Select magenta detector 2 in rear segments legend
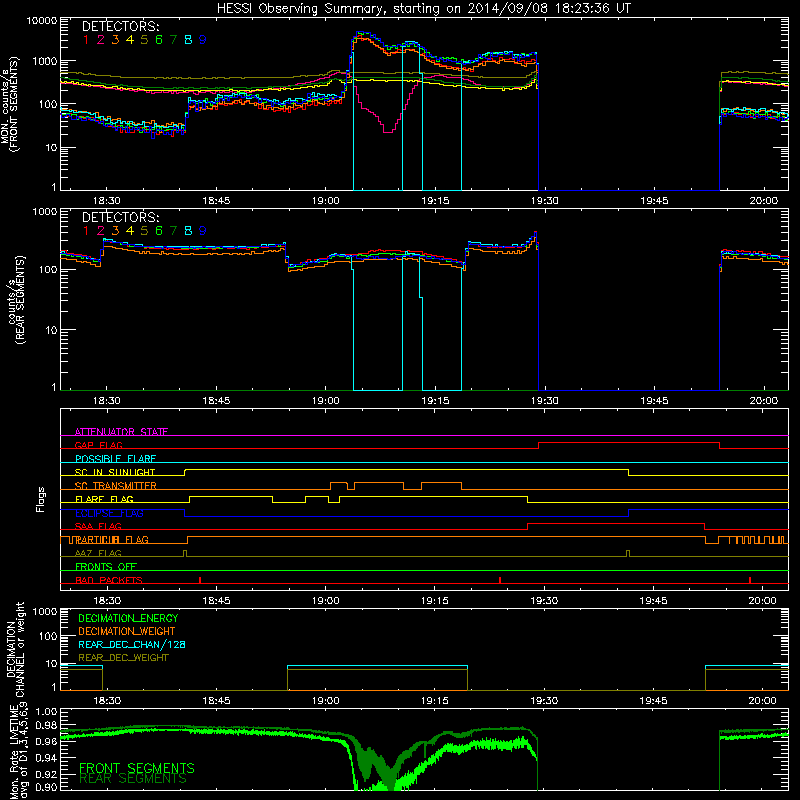800x800 pixels. pos(101,231)
